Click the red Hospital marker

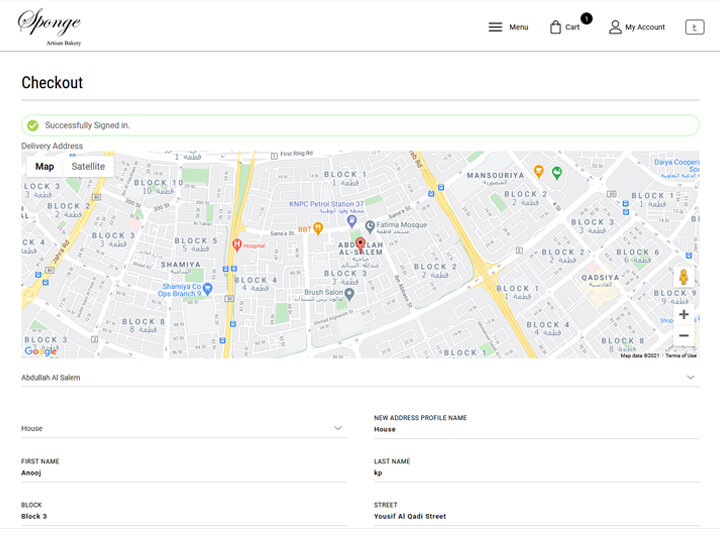[237, 245]
